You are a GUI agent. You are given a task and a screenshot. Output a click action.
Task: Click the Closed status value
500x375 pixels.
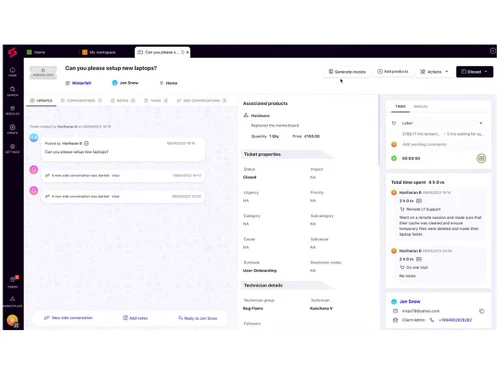point(249,177)
